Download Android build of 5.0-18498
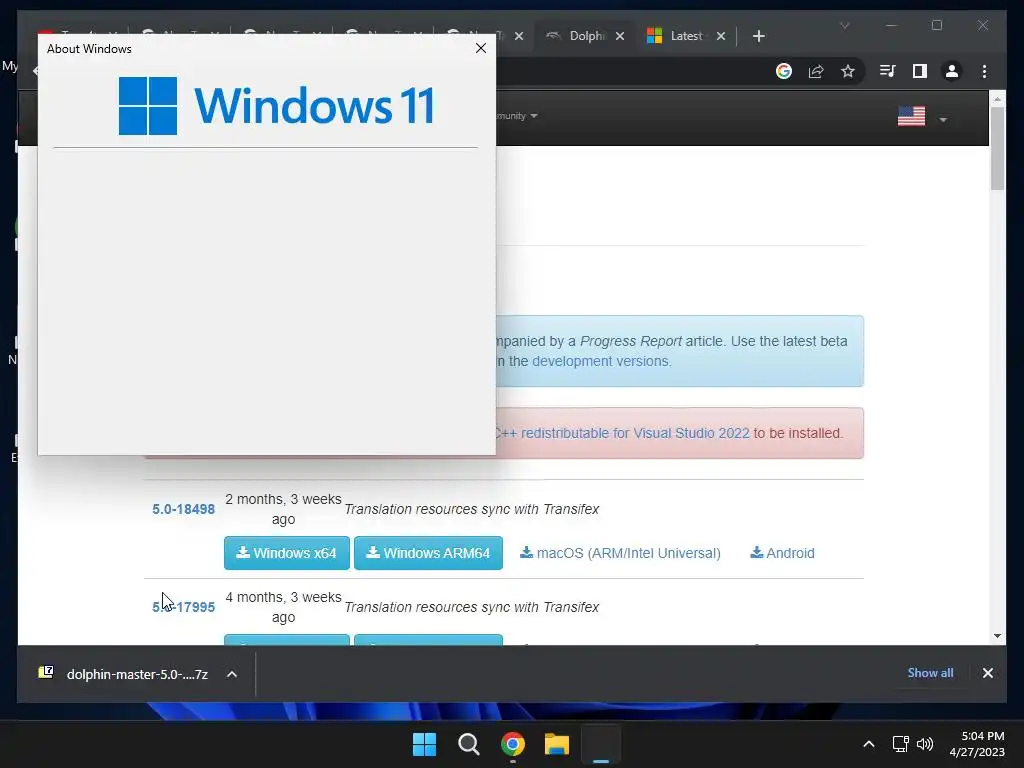 (x=782, y=553)
